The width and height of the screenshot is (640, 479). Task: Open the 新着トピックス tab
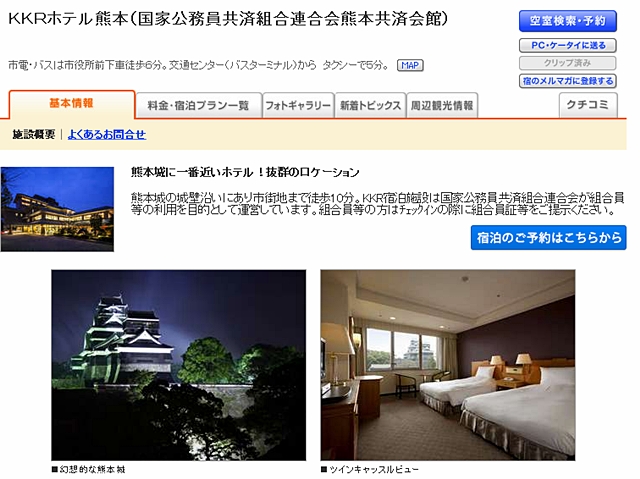pyautogui.click(x=370, y=106)
